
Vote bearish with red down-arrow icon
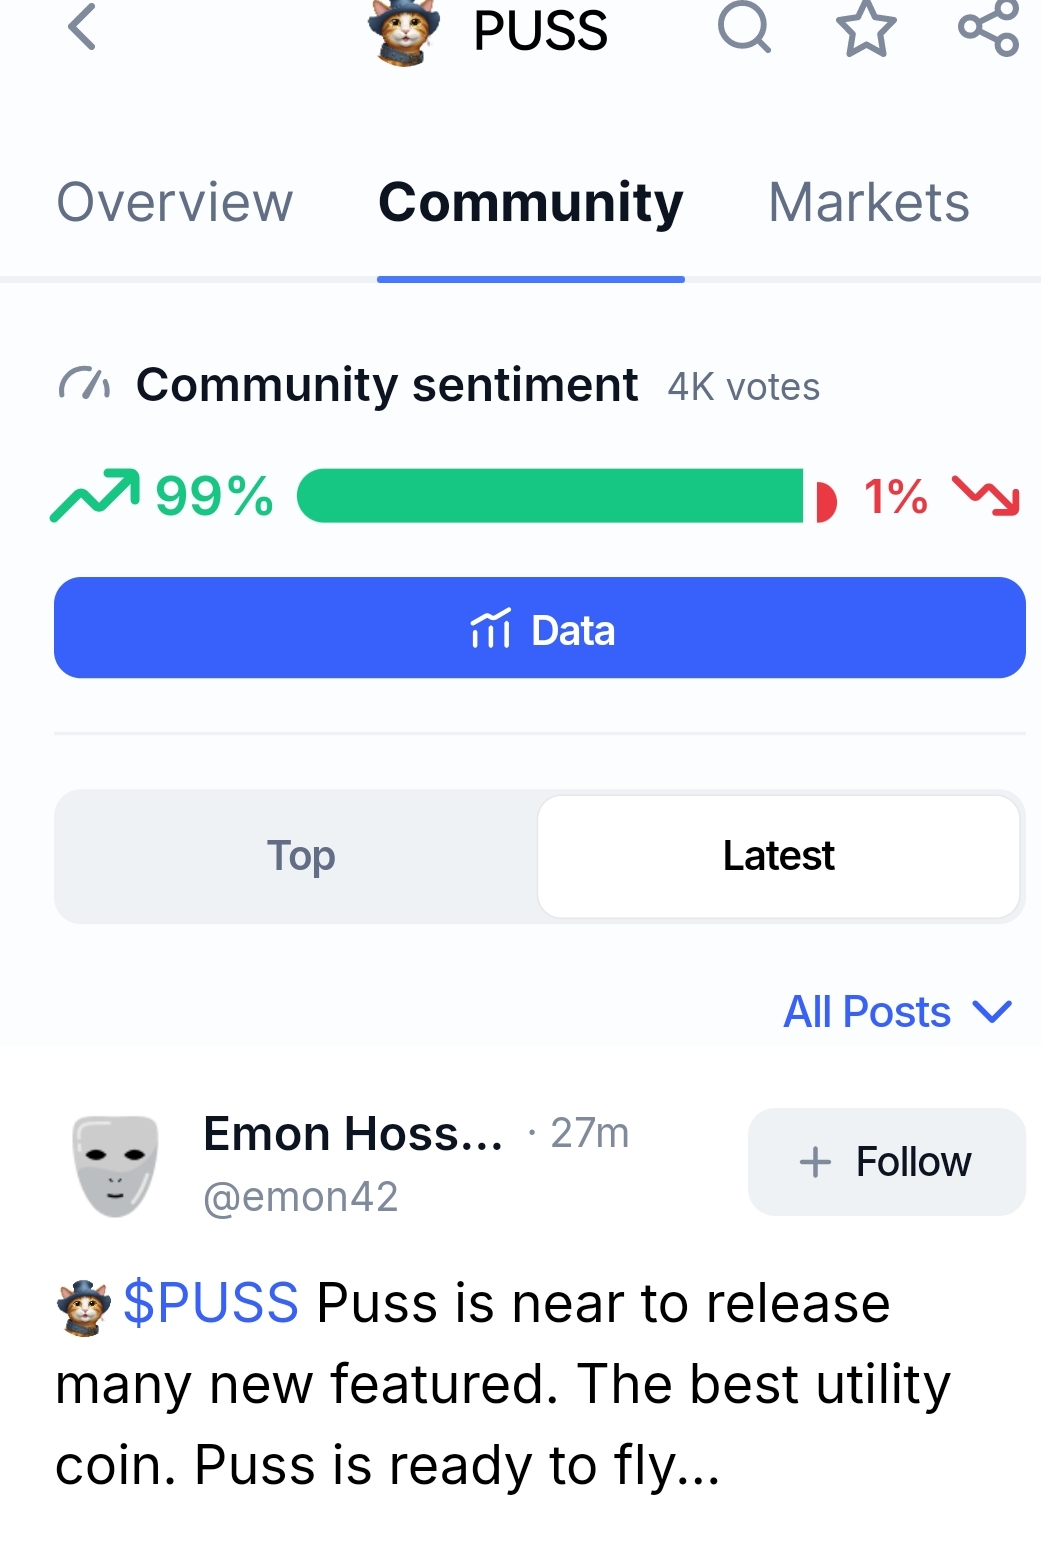coord(986,495)
